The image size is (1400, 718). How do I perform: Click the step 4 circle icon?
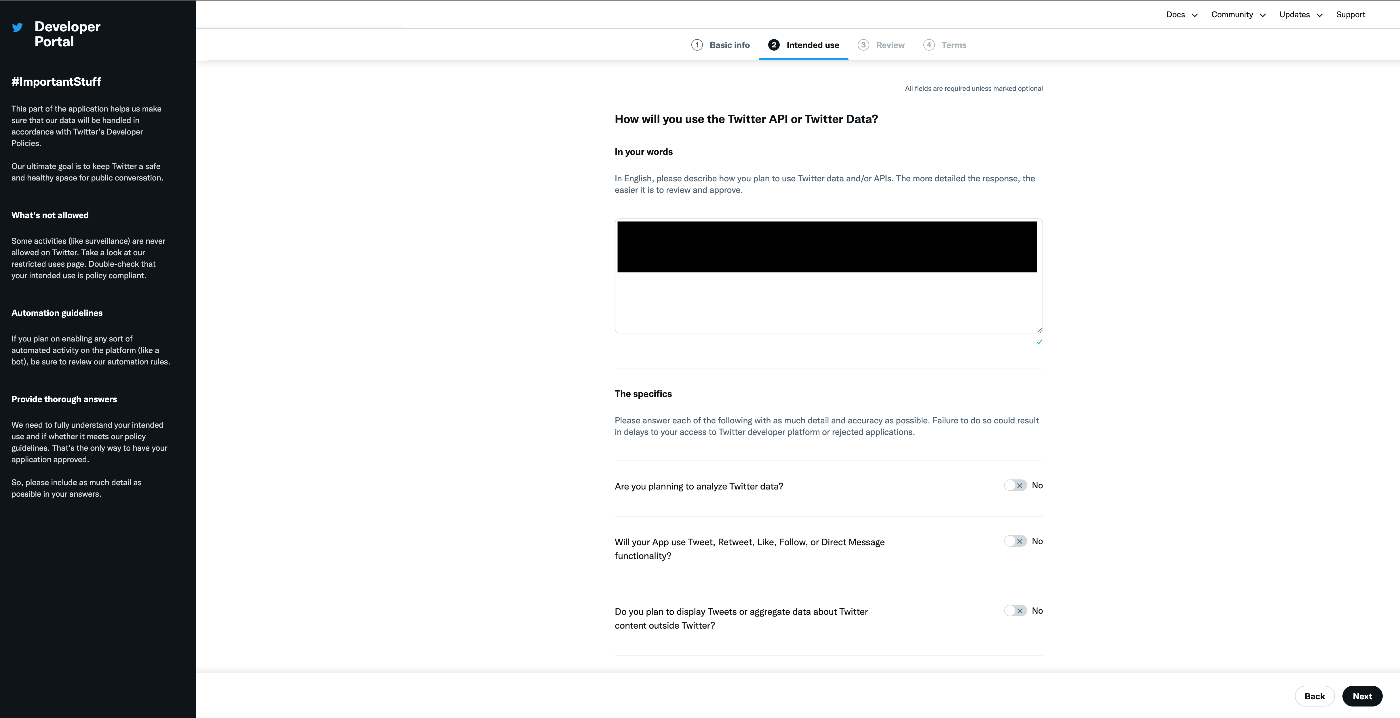tap(929, 45)
